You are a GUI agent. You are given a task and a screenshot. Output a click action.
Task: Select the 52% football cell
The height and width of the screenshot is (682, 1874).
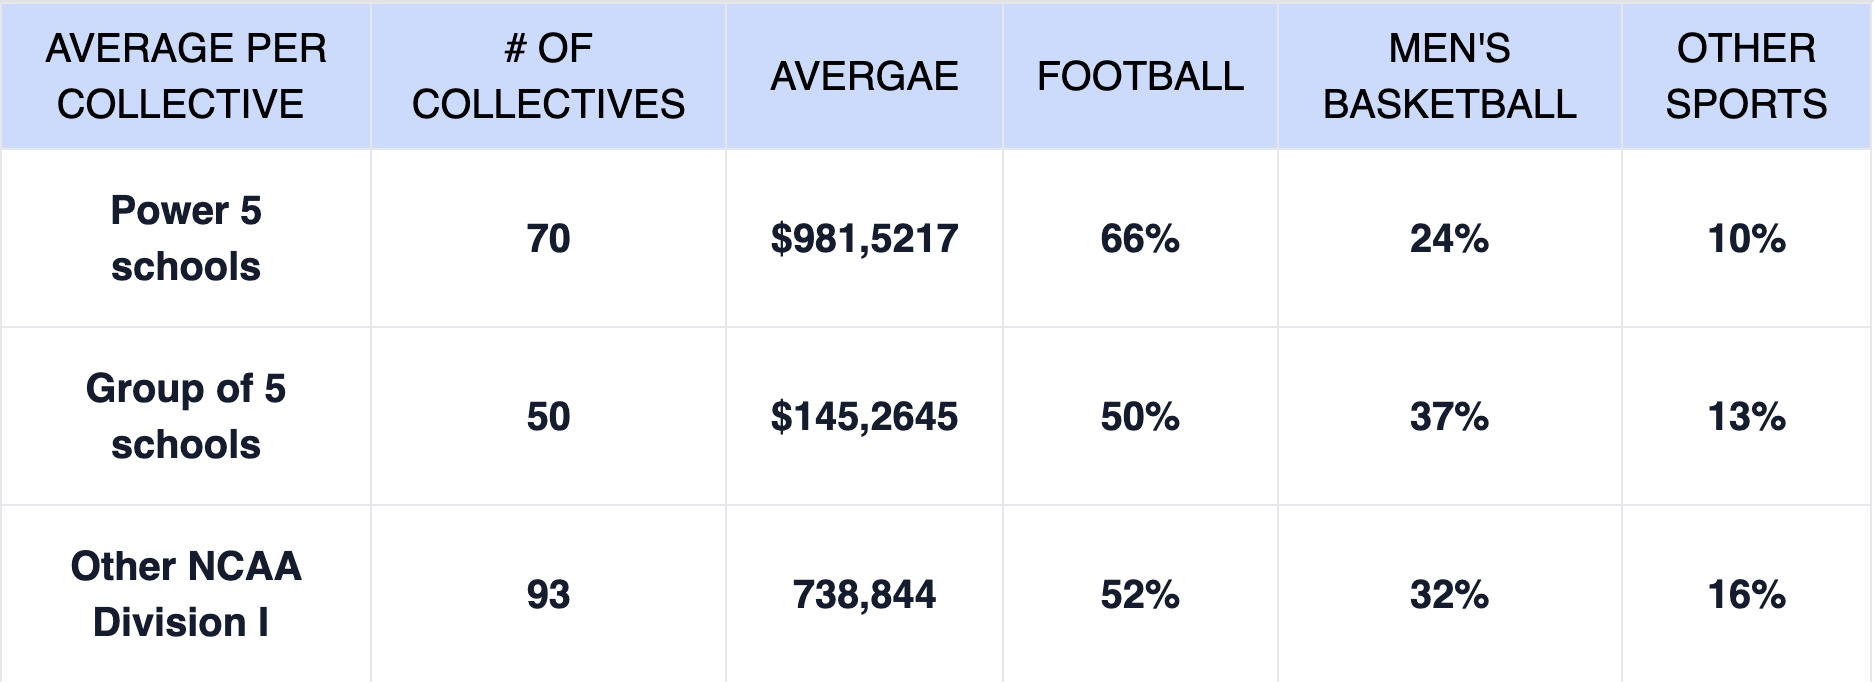(1140, 595)
